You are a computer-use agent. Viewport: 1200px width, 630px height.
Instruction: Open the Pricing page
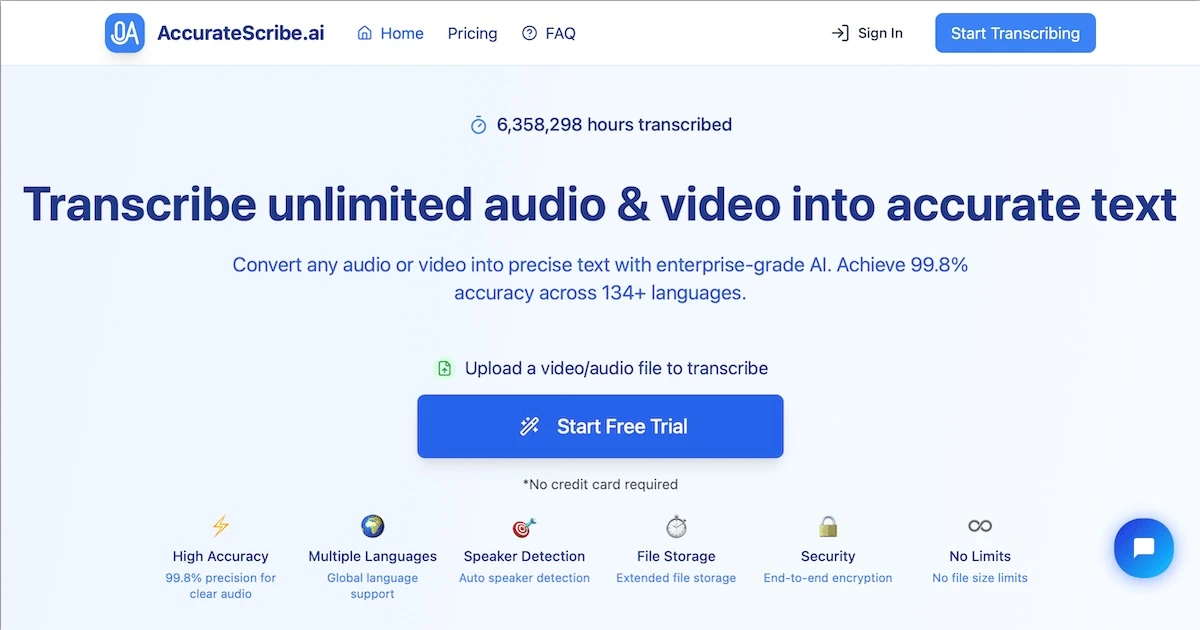click(x=472, y=33)
